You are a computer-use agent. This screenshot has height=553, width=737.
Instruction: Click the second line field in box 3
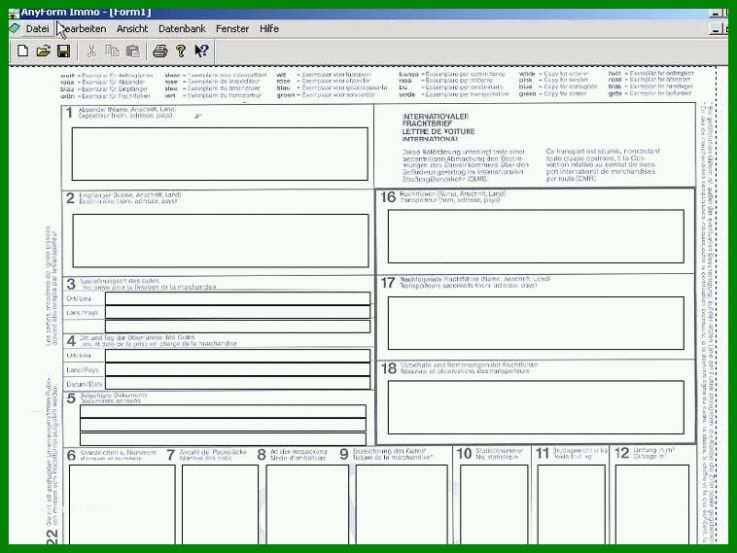(x=238, y=312)
